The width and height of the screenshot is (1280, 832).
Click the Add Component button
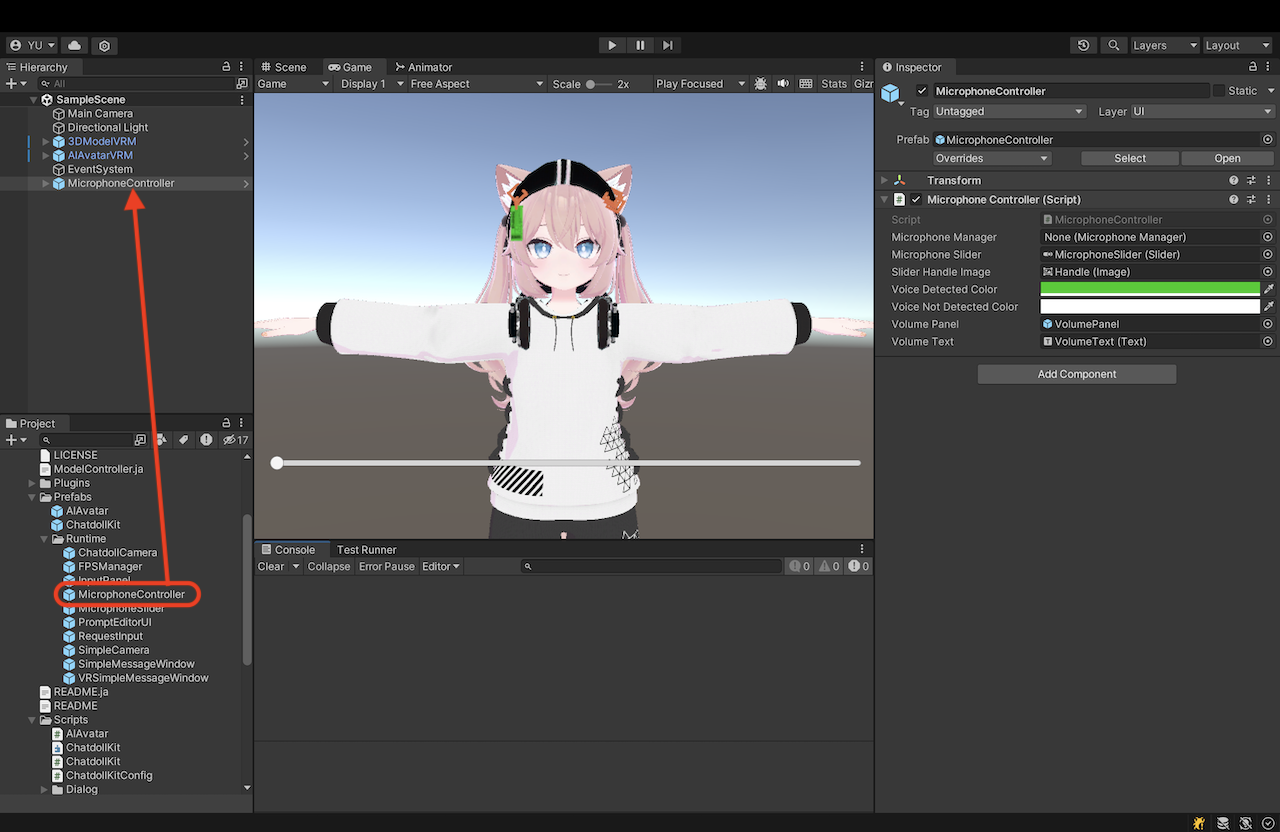pos(1076,374)
